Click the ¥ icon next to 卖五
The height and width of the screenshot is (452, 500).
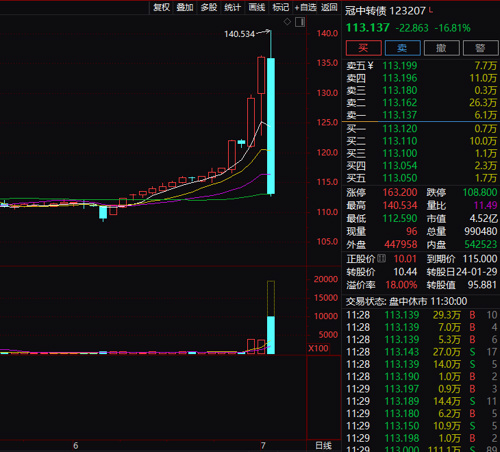click(x=370, y=66)
